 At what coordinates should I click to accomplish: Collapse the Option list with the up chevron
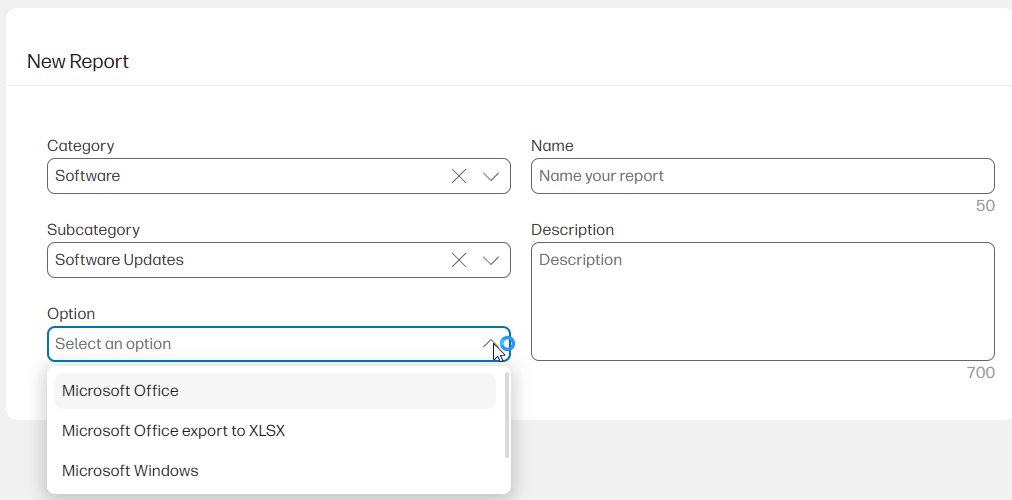[490, 345]
